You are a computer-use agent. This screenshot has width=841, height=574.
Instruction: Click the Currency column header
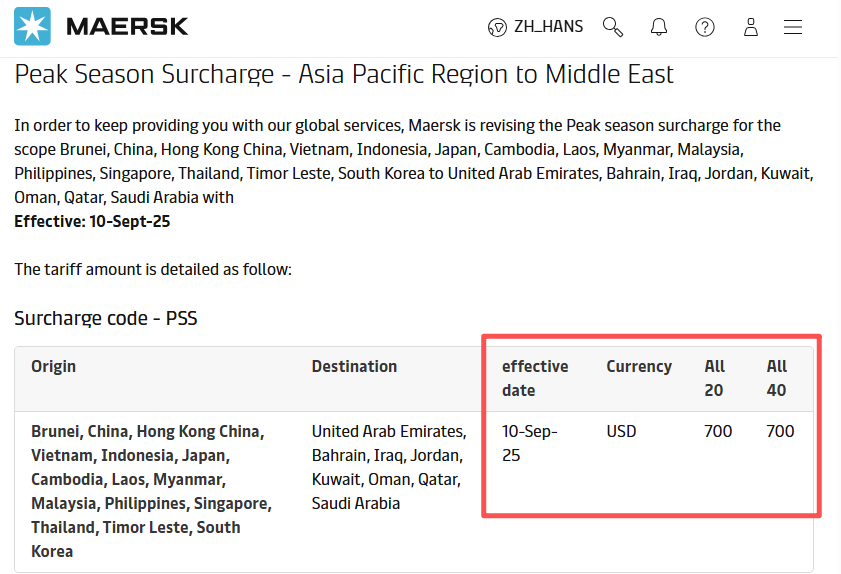click(639, 367)
